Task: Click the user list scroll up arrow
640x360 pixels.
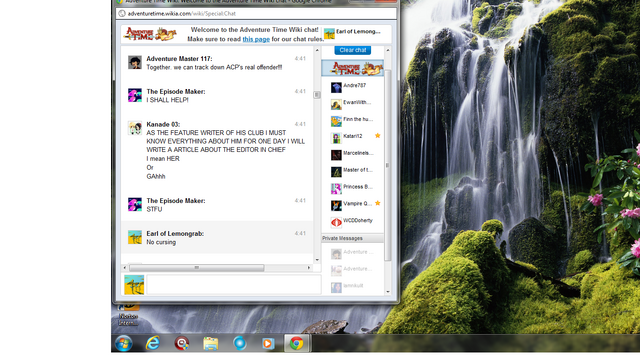Action: coord(388,50)
